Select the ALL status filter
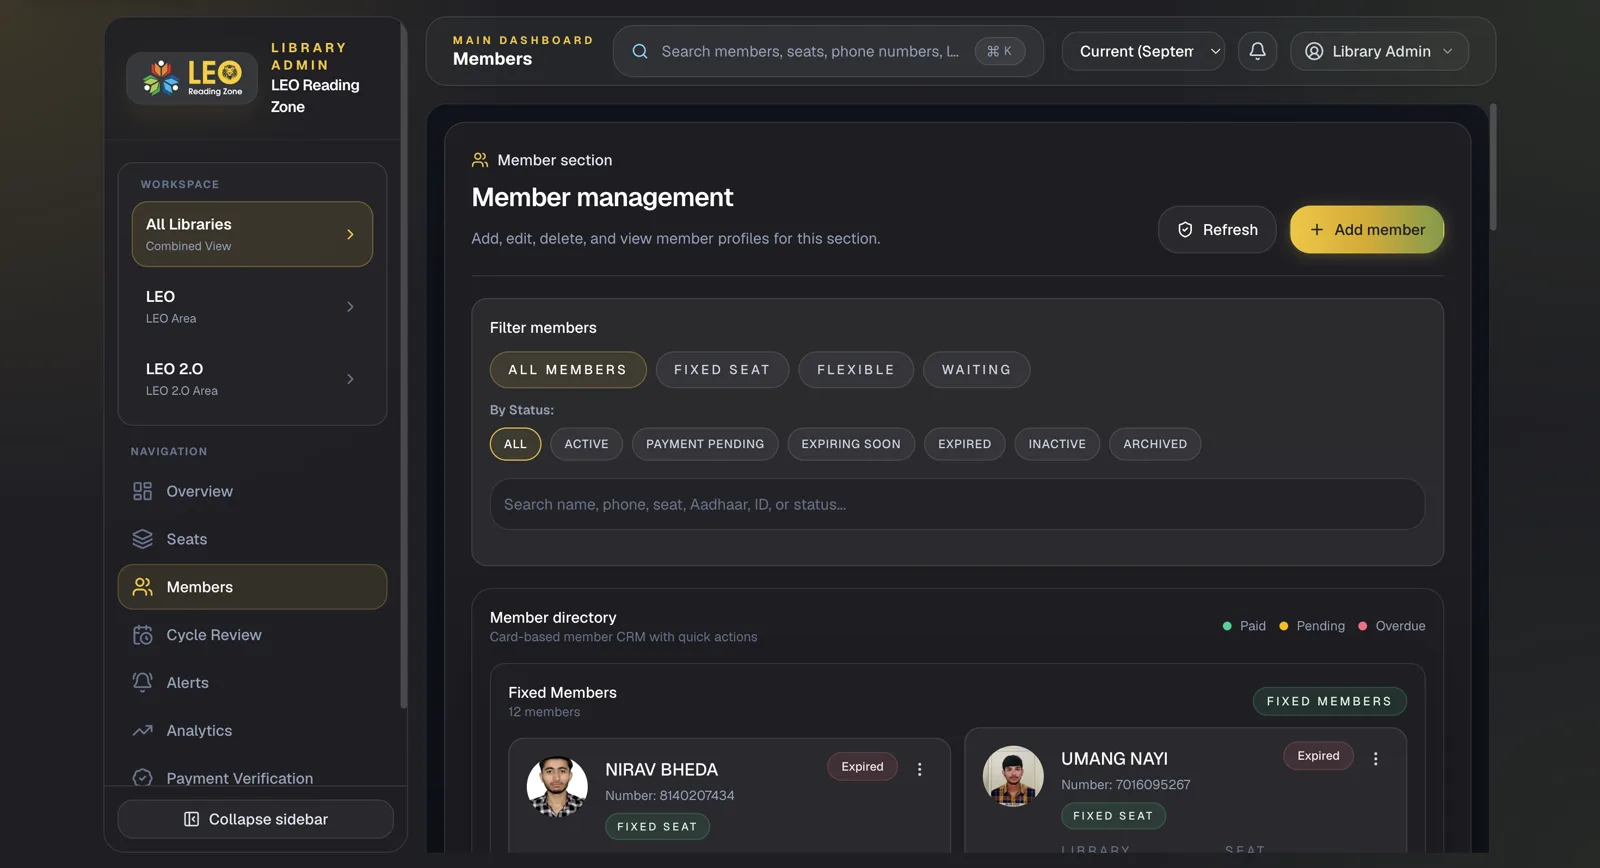The width and height of the screenshot is (1600, 868). coord(515,444)
